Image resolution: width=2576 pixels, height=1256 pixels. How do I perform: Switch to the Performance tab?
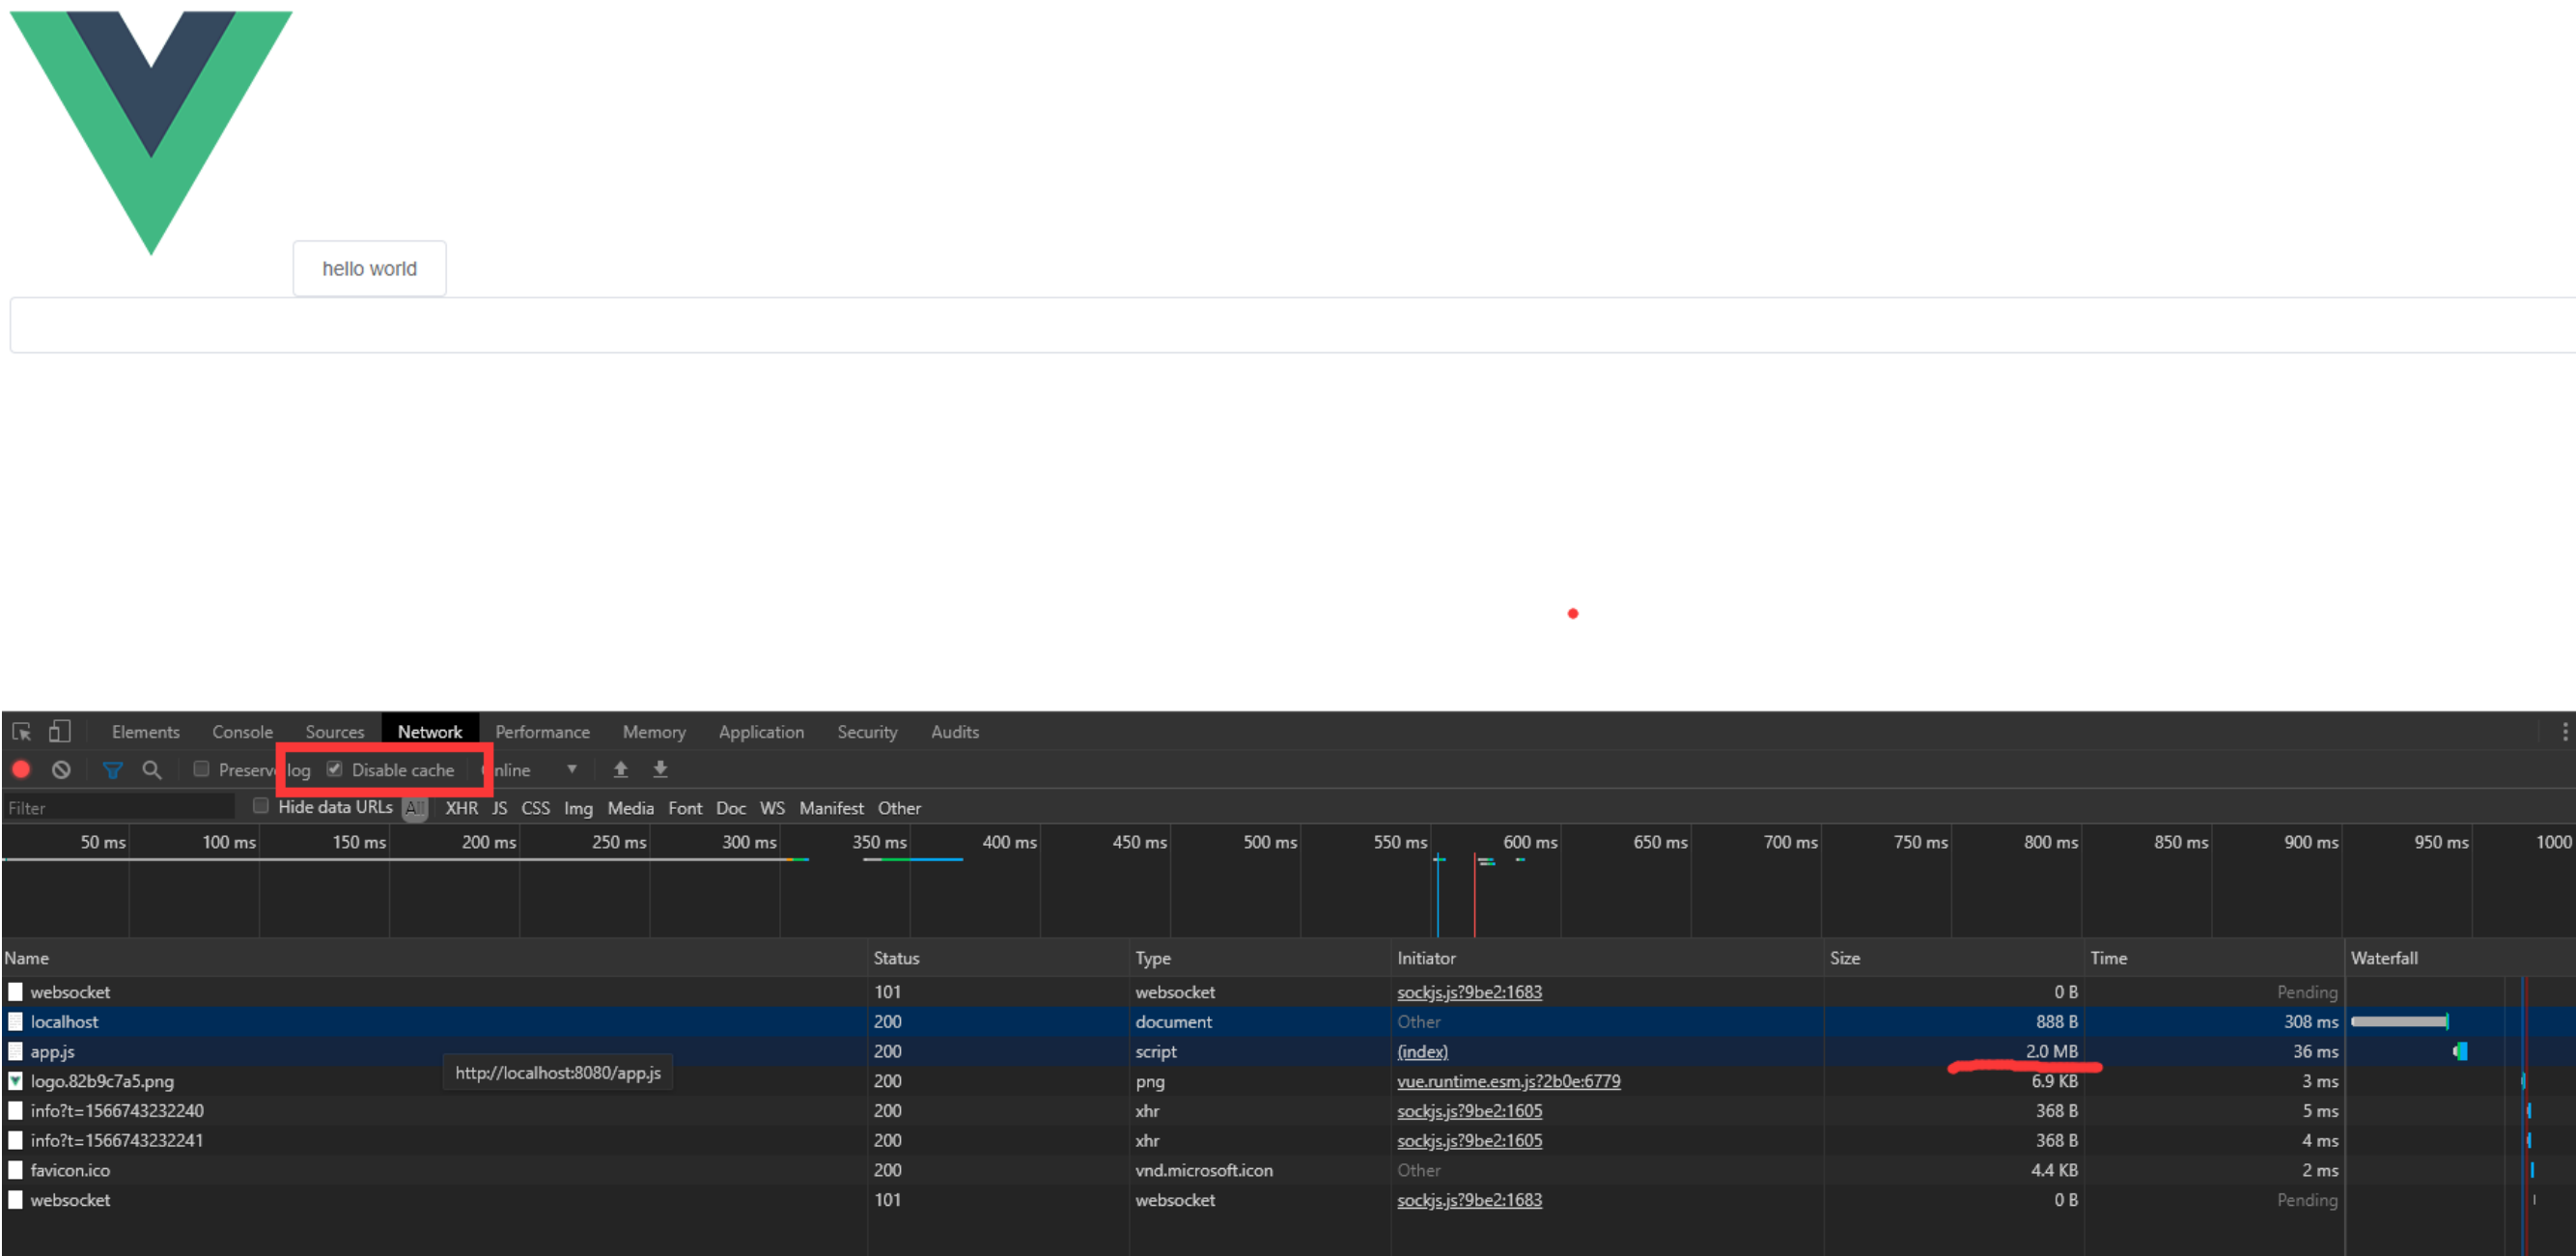click(542, 731)
